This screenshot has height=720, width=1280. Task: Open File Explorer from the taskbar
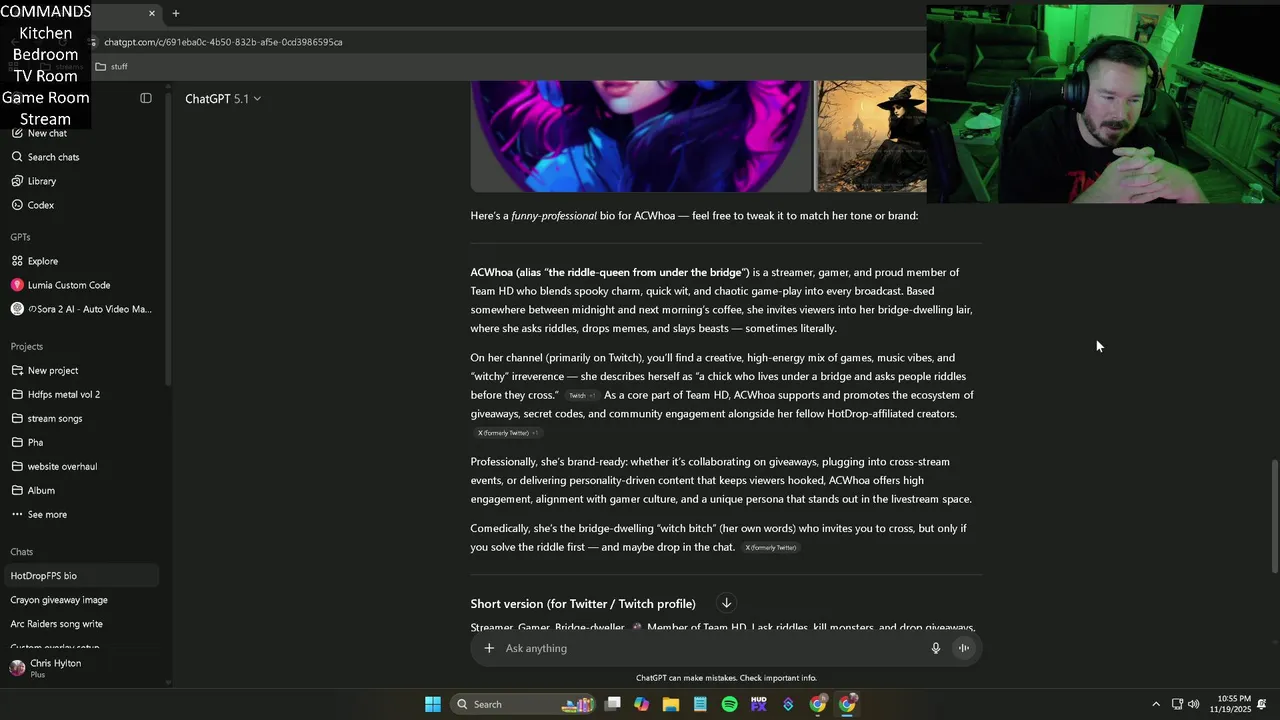pyautogui.click(x=671, y=704)
